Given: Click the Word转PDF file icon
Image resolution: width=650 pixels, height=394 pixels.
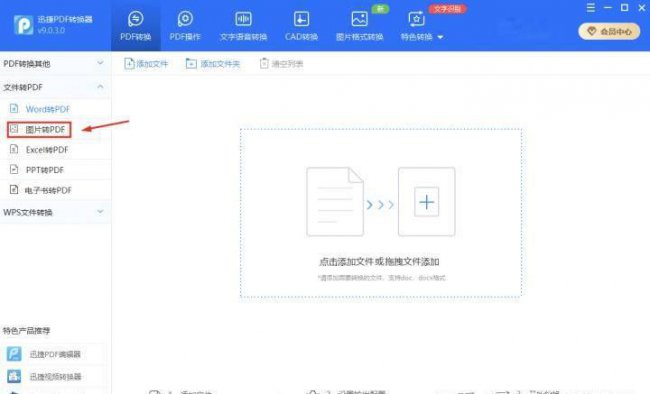Looking at the screenshot, I should (14, 109).
